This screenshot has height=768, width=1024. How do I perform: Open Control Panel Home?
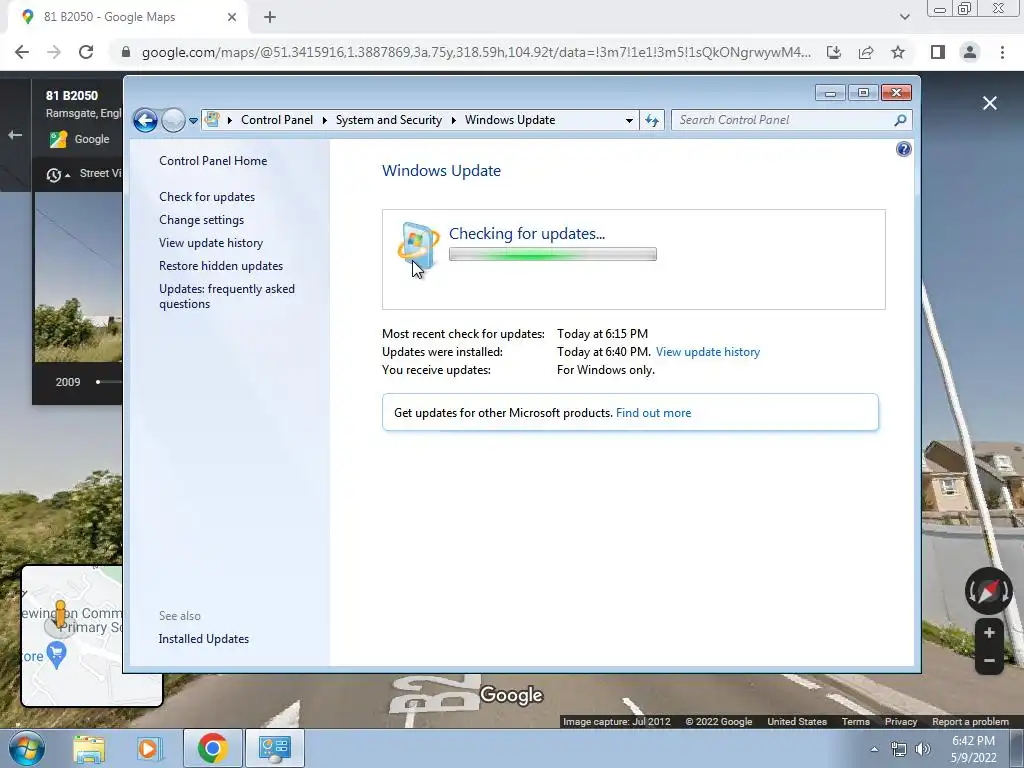[213, 161]
